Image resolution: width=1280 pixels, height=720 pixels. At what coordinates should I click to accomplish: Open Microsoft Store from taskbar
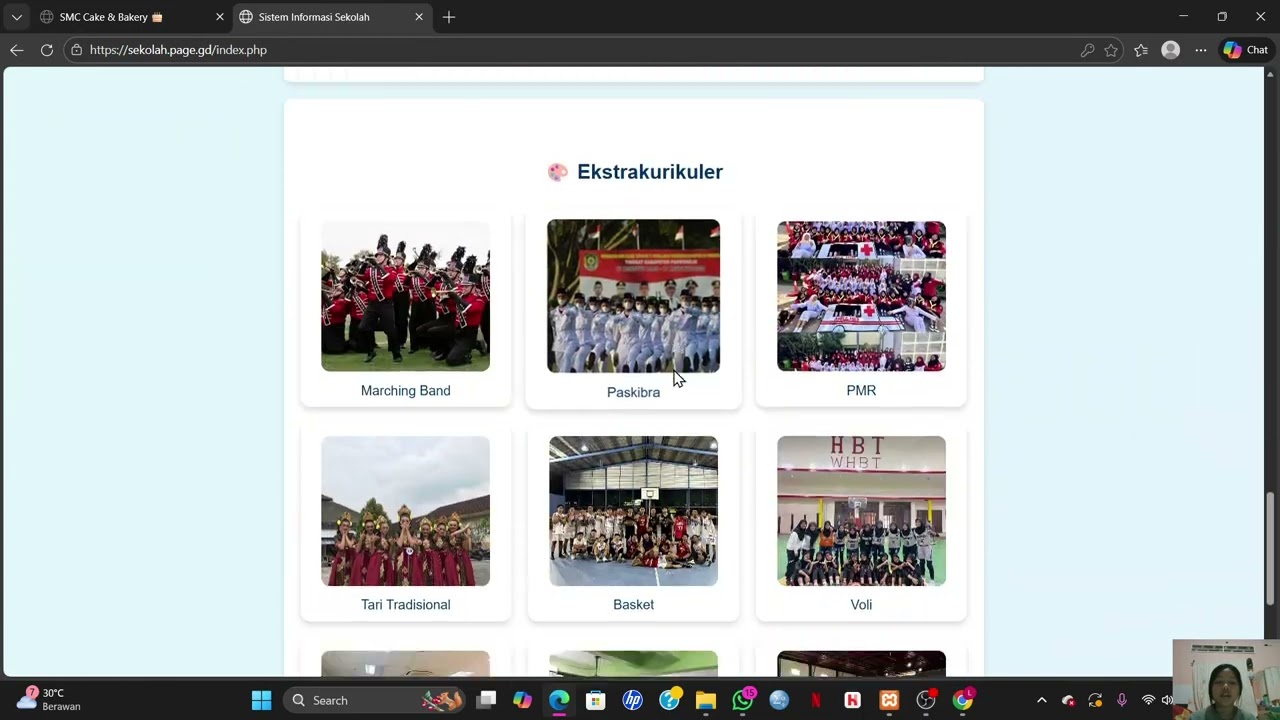pyautogui.click(x=595, y=701)
